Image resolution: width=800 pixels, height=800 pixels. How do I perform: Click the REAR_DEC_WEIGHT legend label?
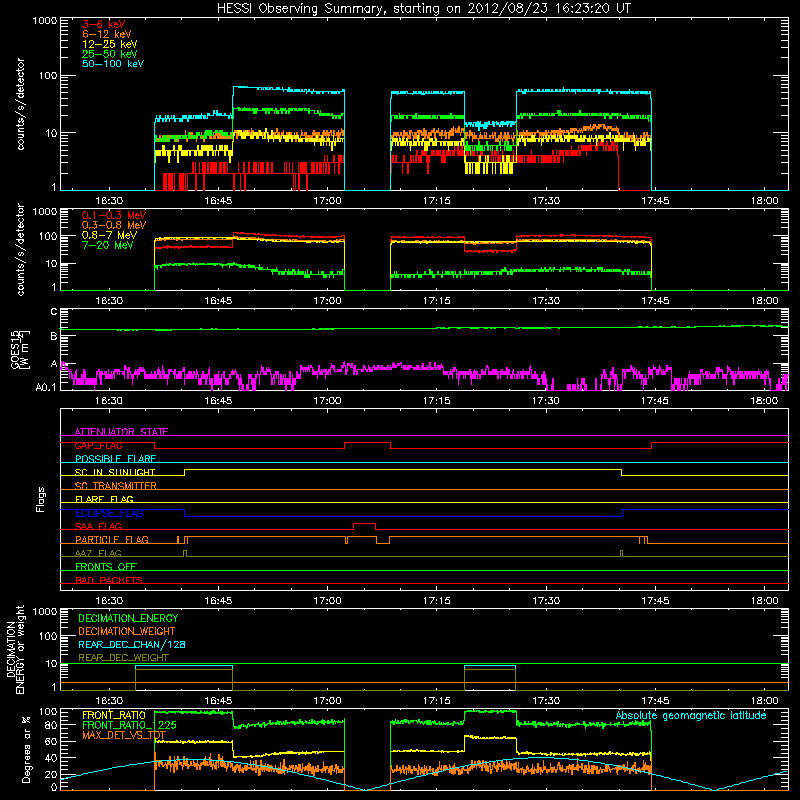point(123,658)
